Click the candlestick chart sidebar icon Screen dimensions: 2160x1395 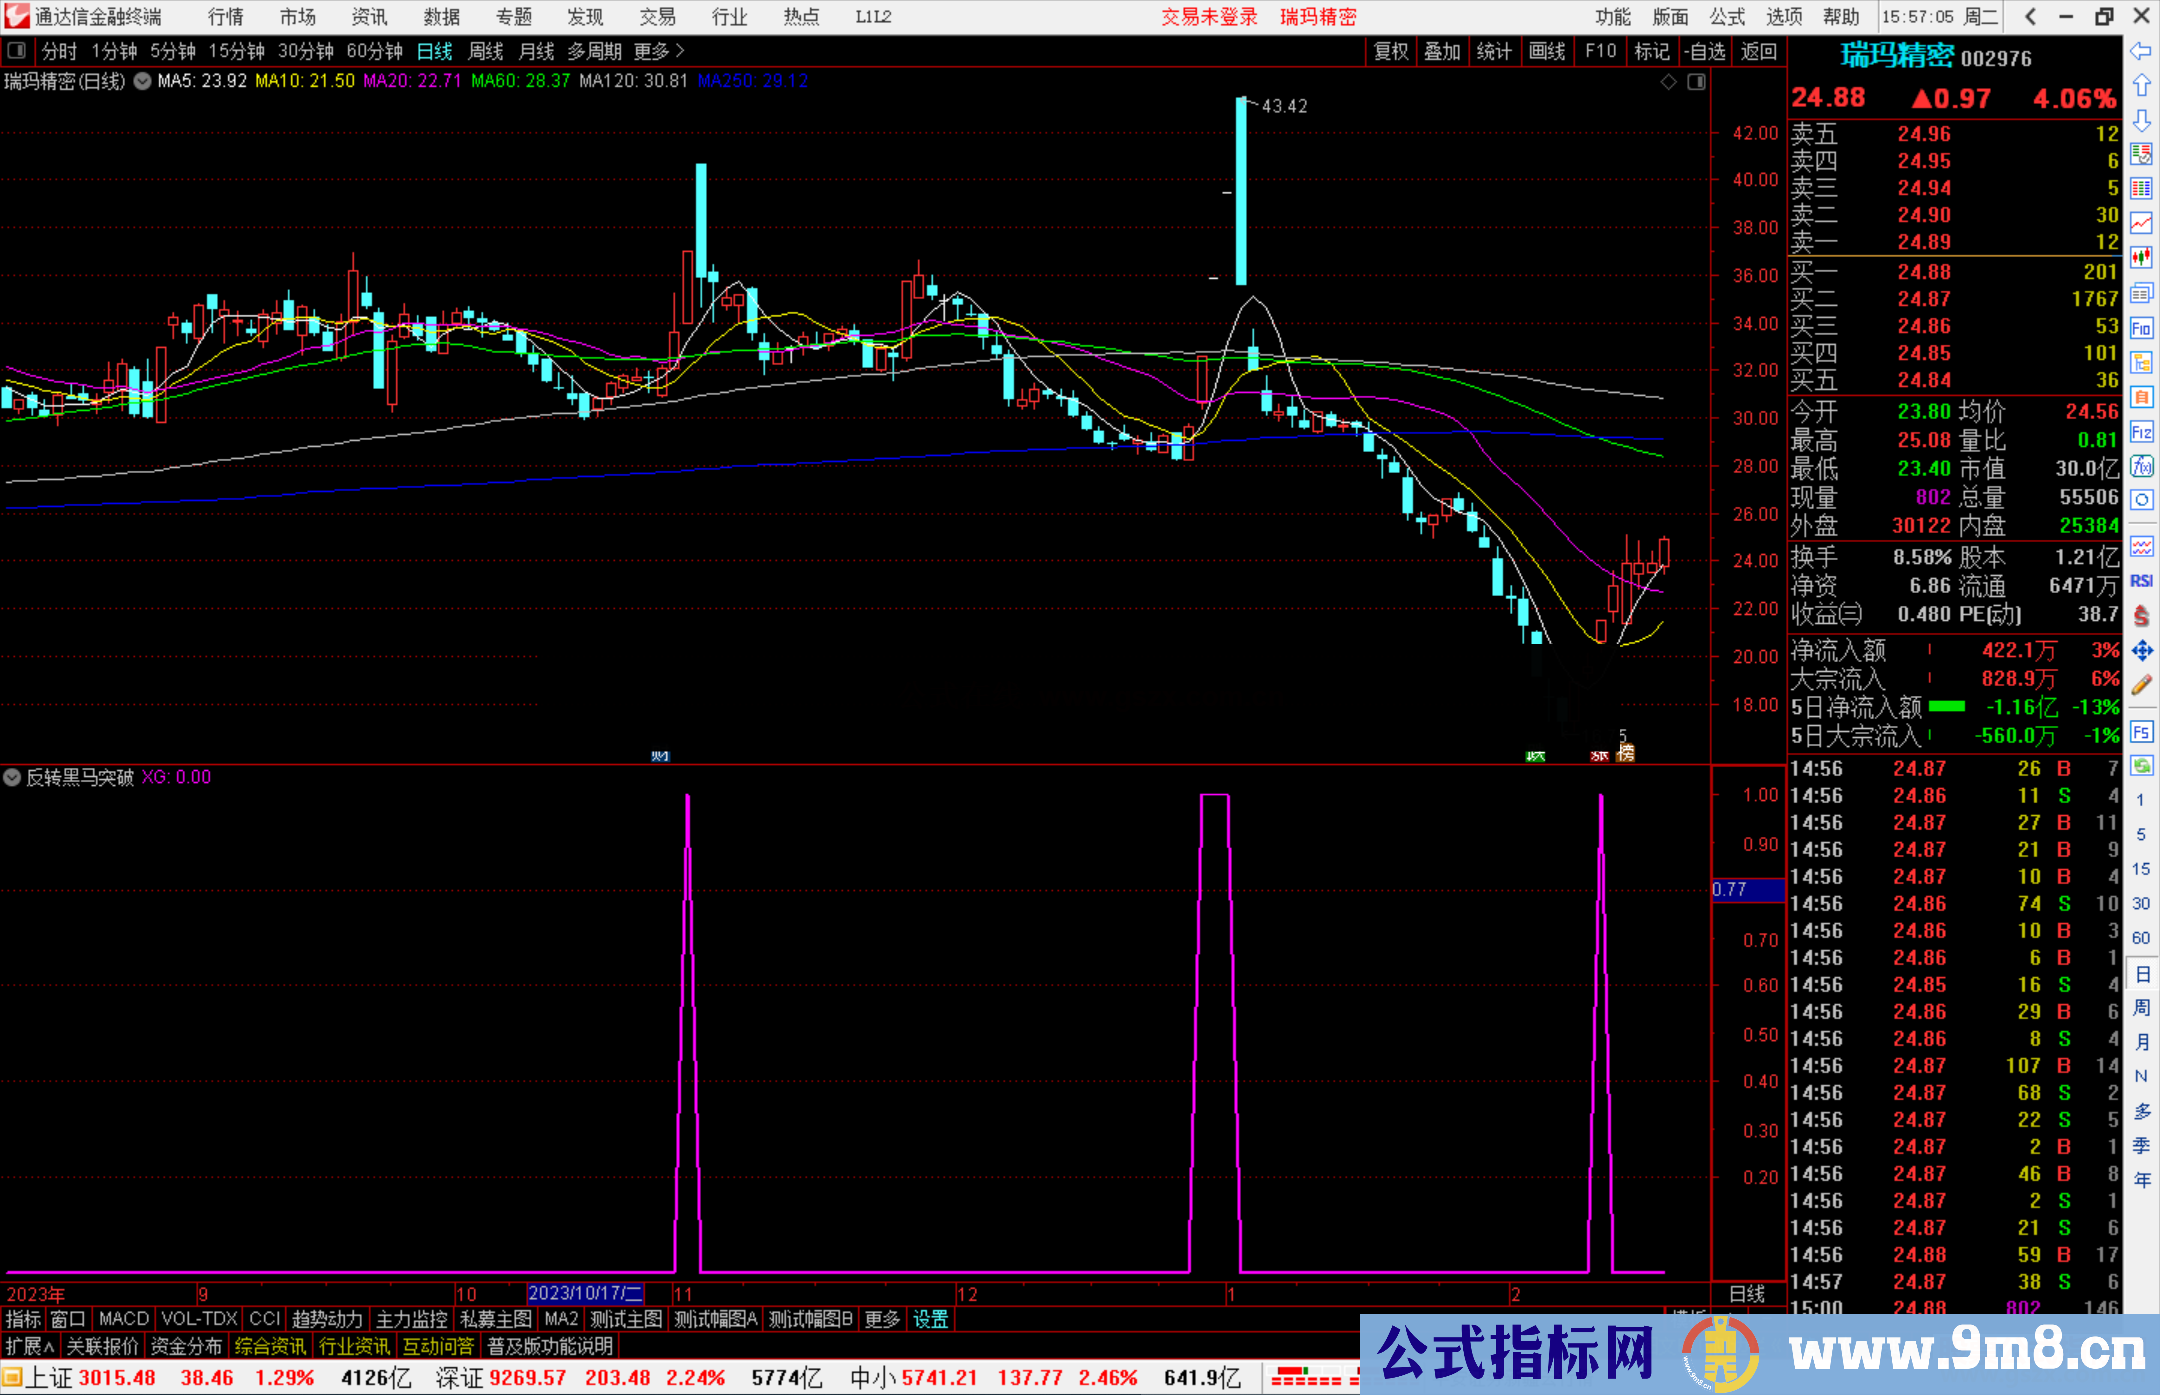pyautogui.click(x=2141, y=258)
